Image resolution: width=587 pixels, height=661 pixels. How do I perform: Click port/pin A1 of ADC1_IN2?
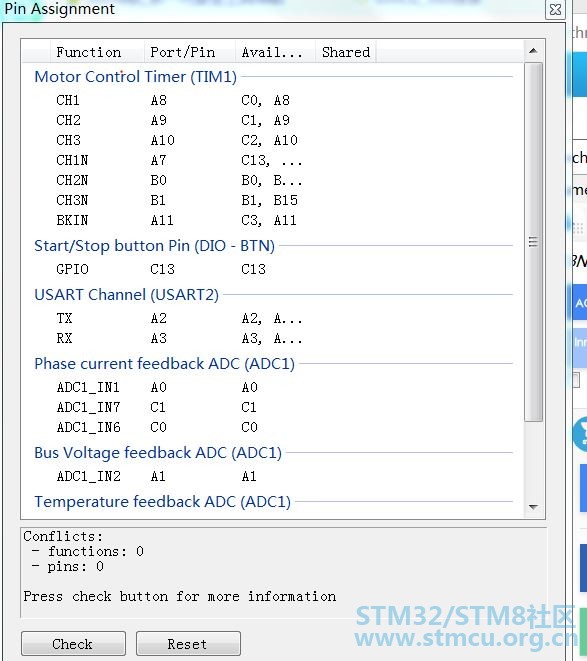point(158,476)
